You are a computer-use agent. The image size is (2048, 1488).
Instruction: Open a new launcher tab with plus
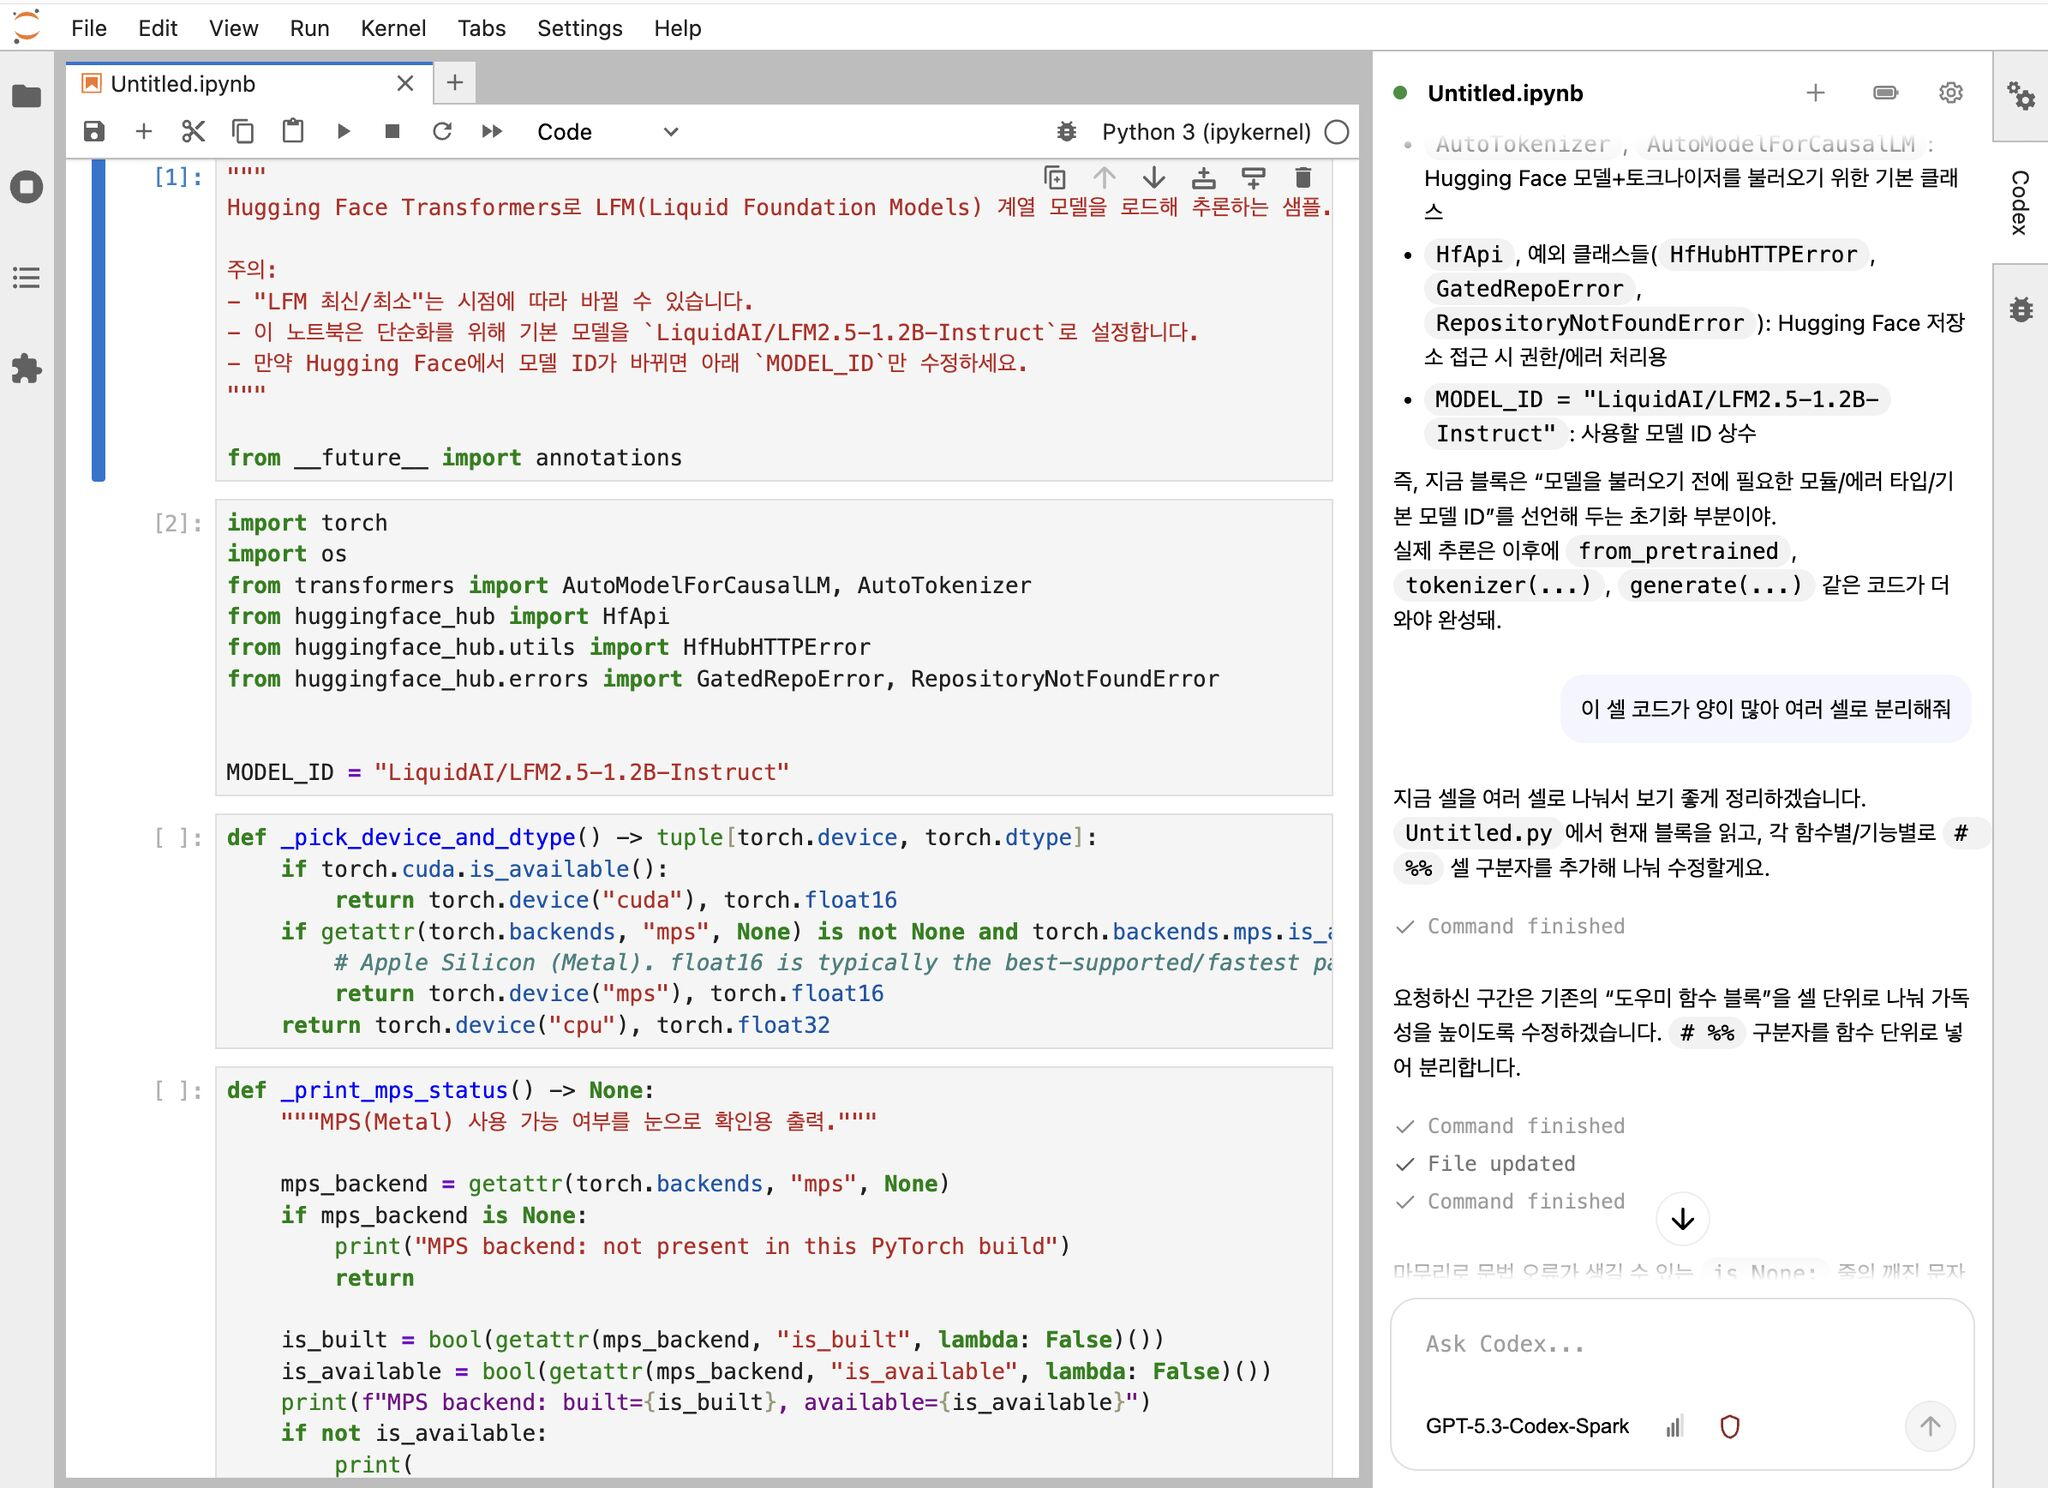pyautogui.click(x=455, y=83)
